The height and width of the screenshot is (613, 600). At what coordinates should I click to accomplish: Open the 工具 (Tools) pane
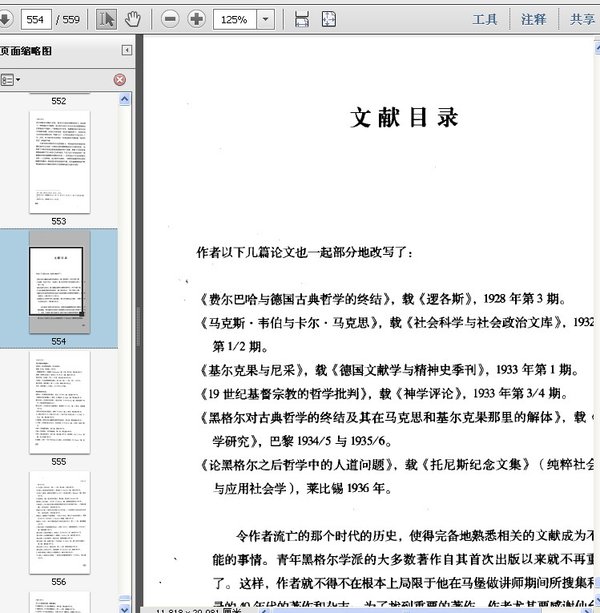click(x=485, y=19)
